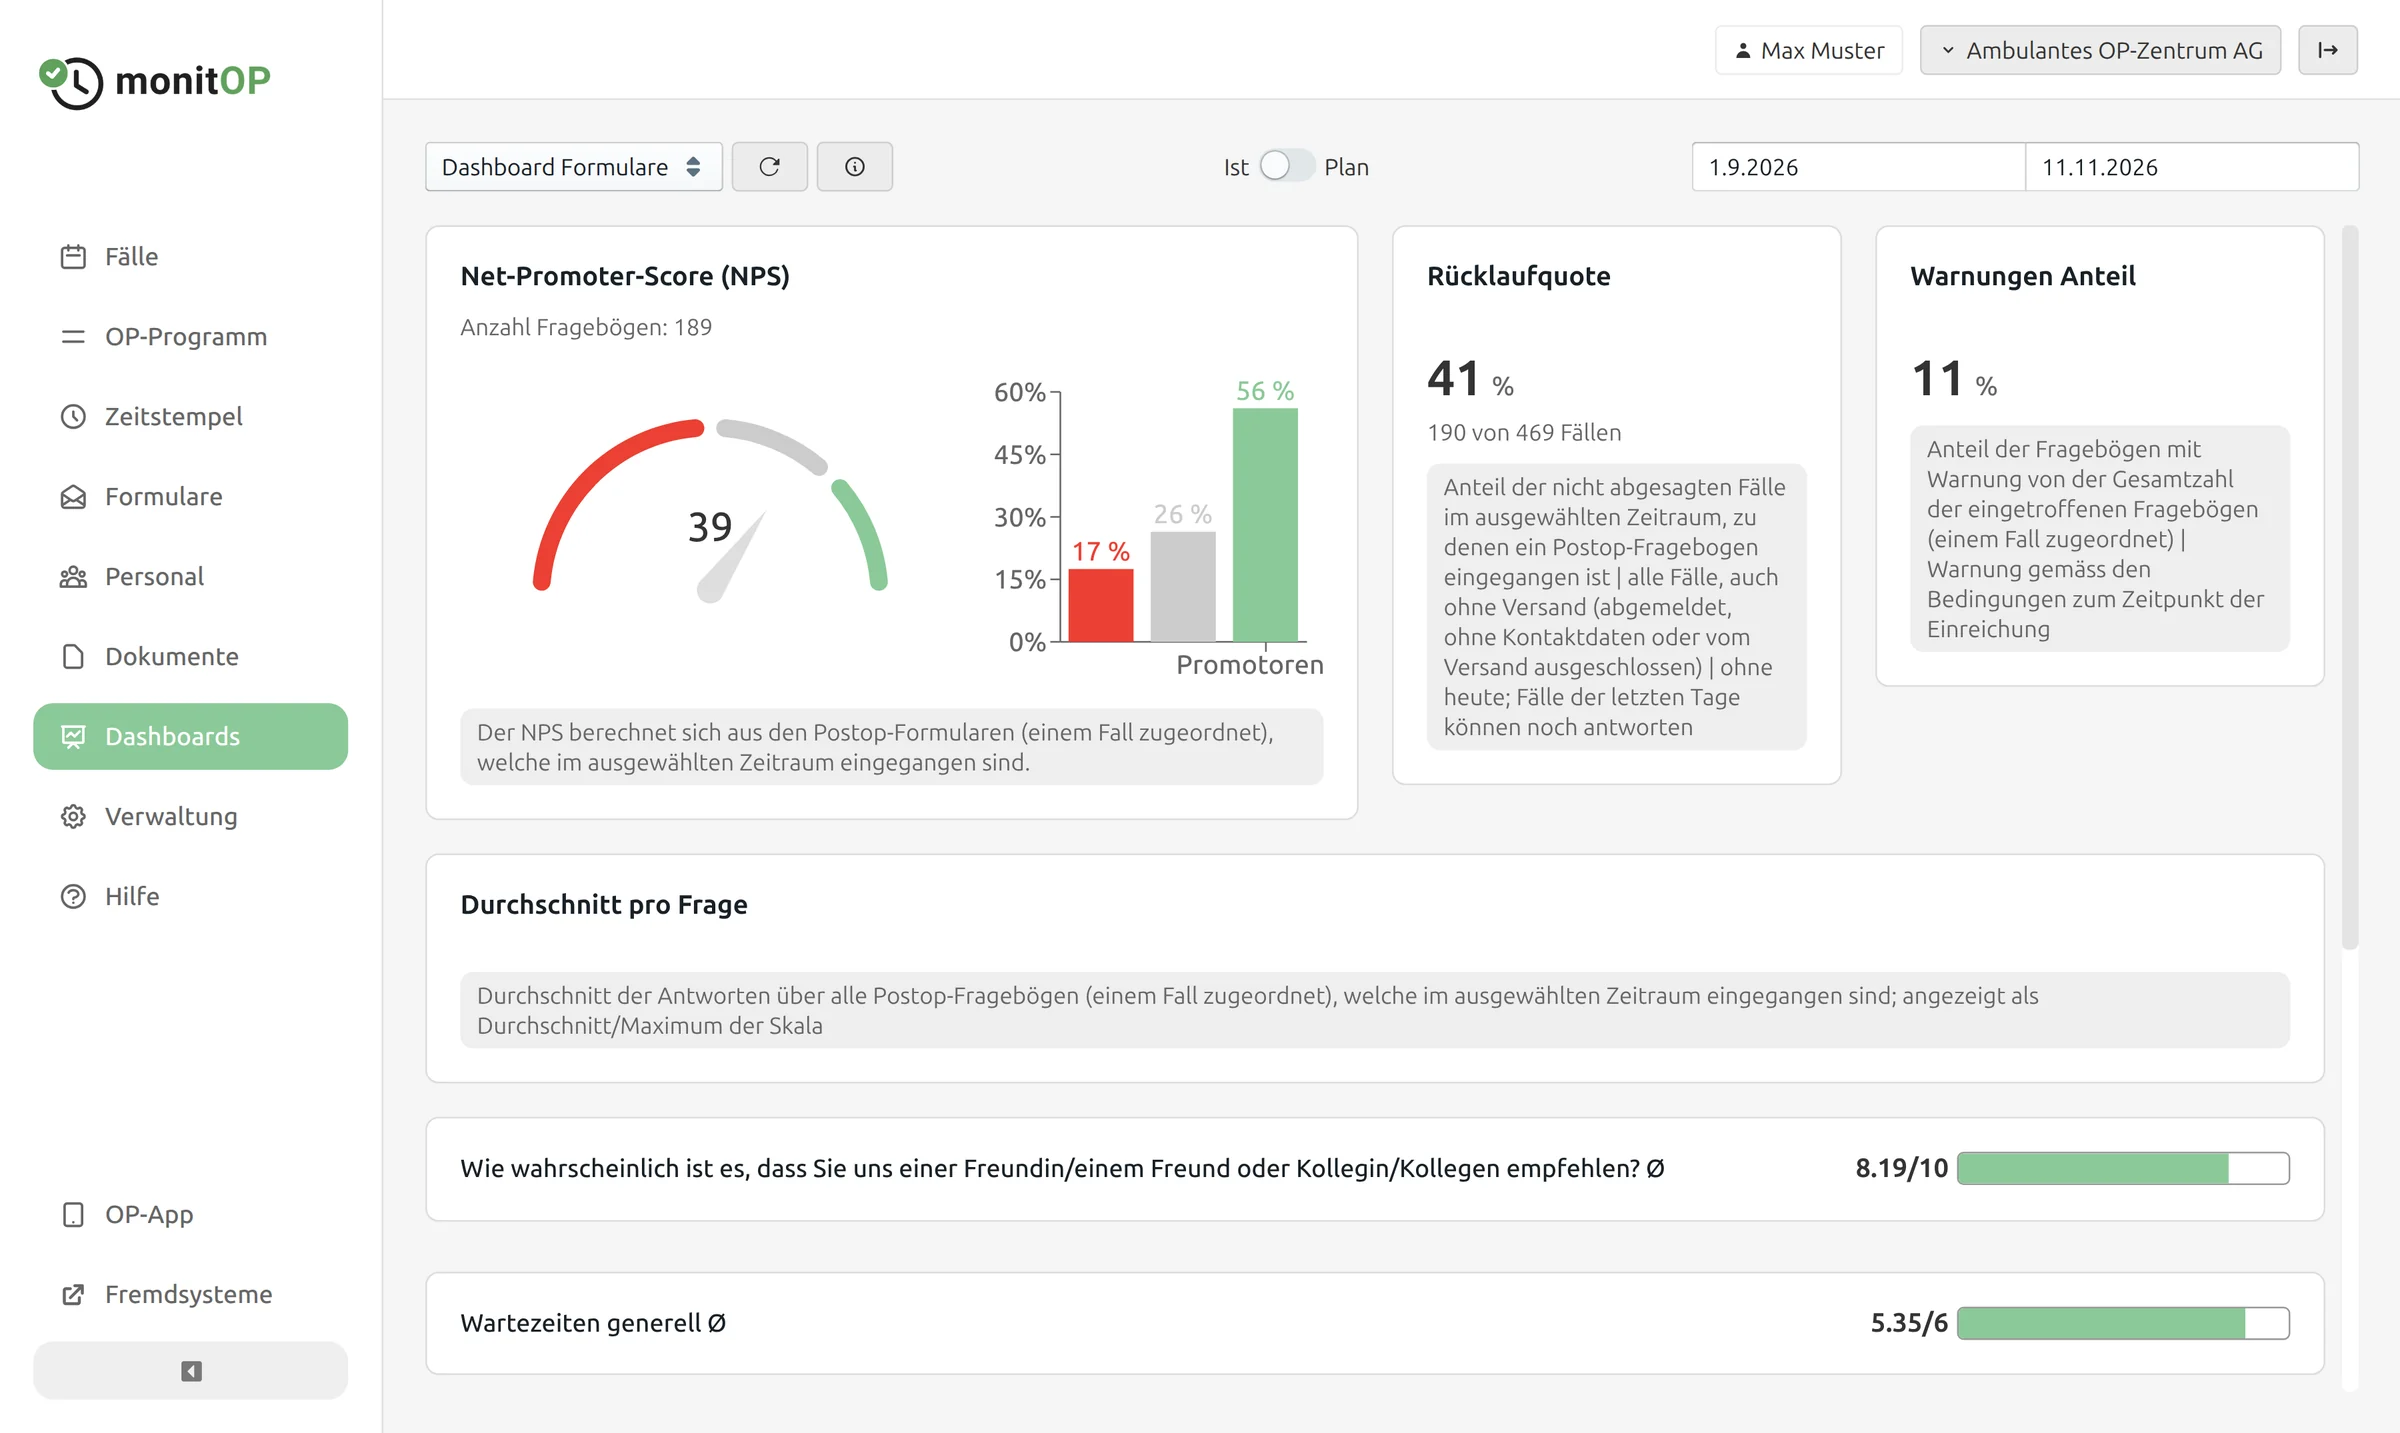2400x1433 pixels.
Task: Click the "Durchschnitt pro Frage" heading
Action: [x=604, y=905]
